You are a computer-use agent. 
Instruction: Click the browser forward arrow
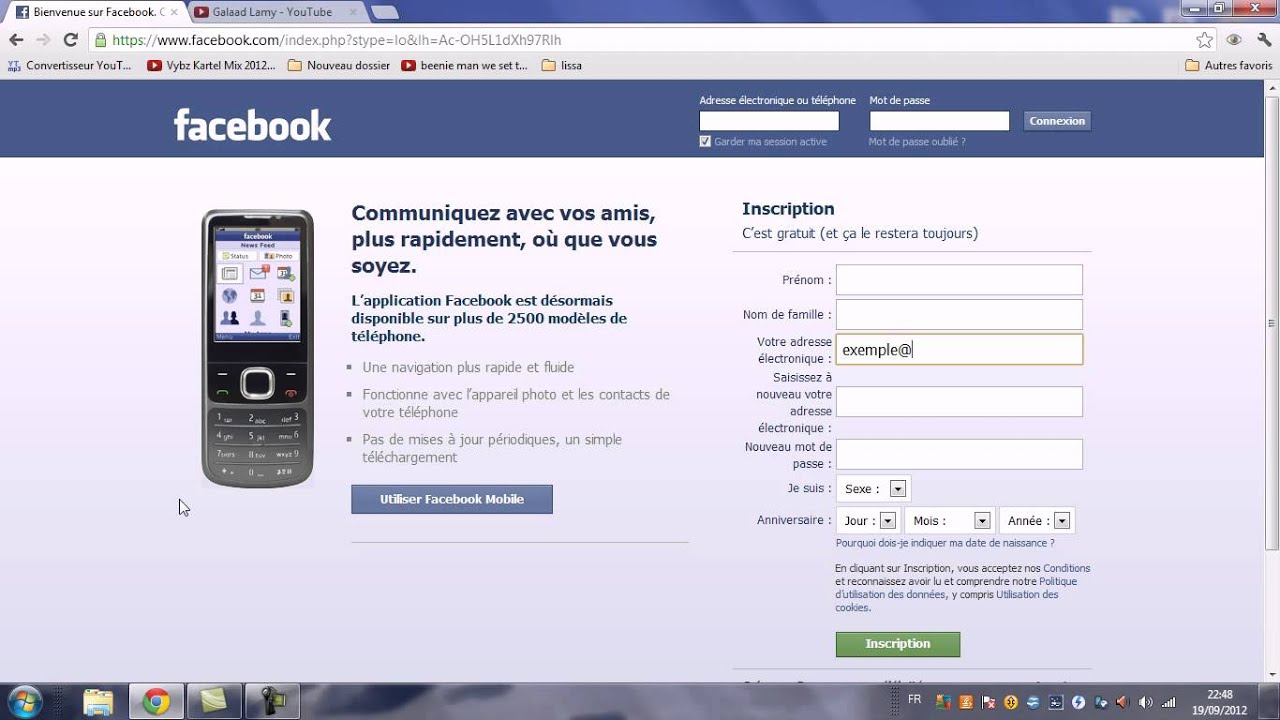pos(43,40)
